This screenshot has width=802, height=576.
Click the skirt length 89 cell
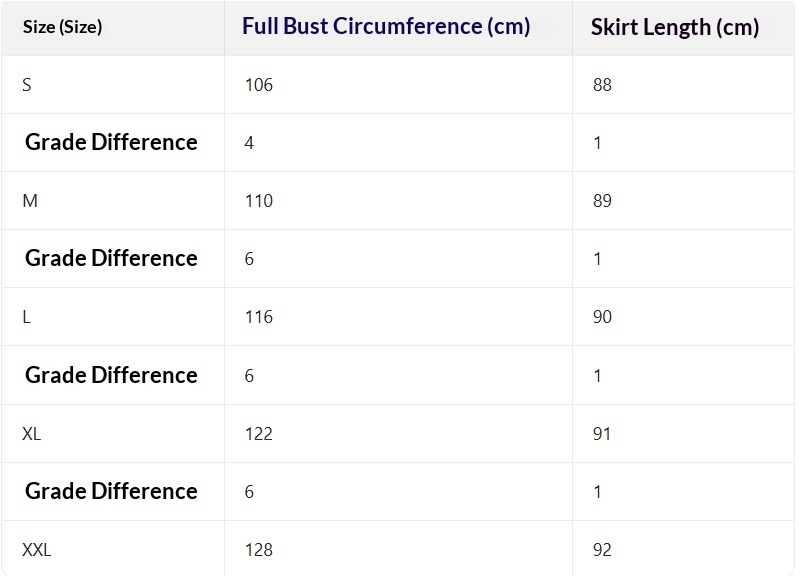click(x=602, y=201)
